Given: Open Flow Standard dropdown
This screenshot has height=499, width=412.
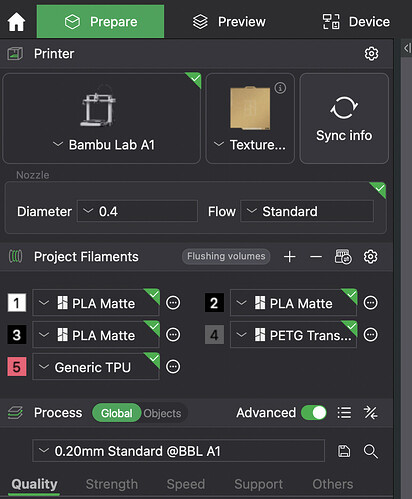Looking at the screenshot, I should [x=307, y=211].
